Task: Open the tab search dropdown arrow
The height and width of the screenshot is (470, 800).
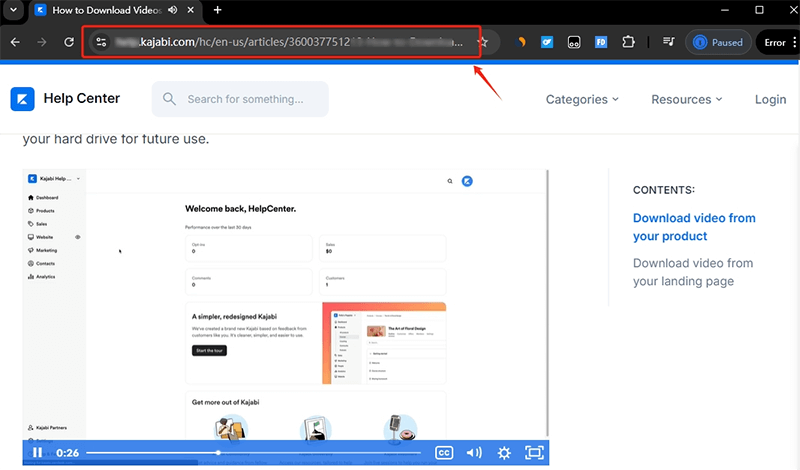Action: tap(13, 10)
